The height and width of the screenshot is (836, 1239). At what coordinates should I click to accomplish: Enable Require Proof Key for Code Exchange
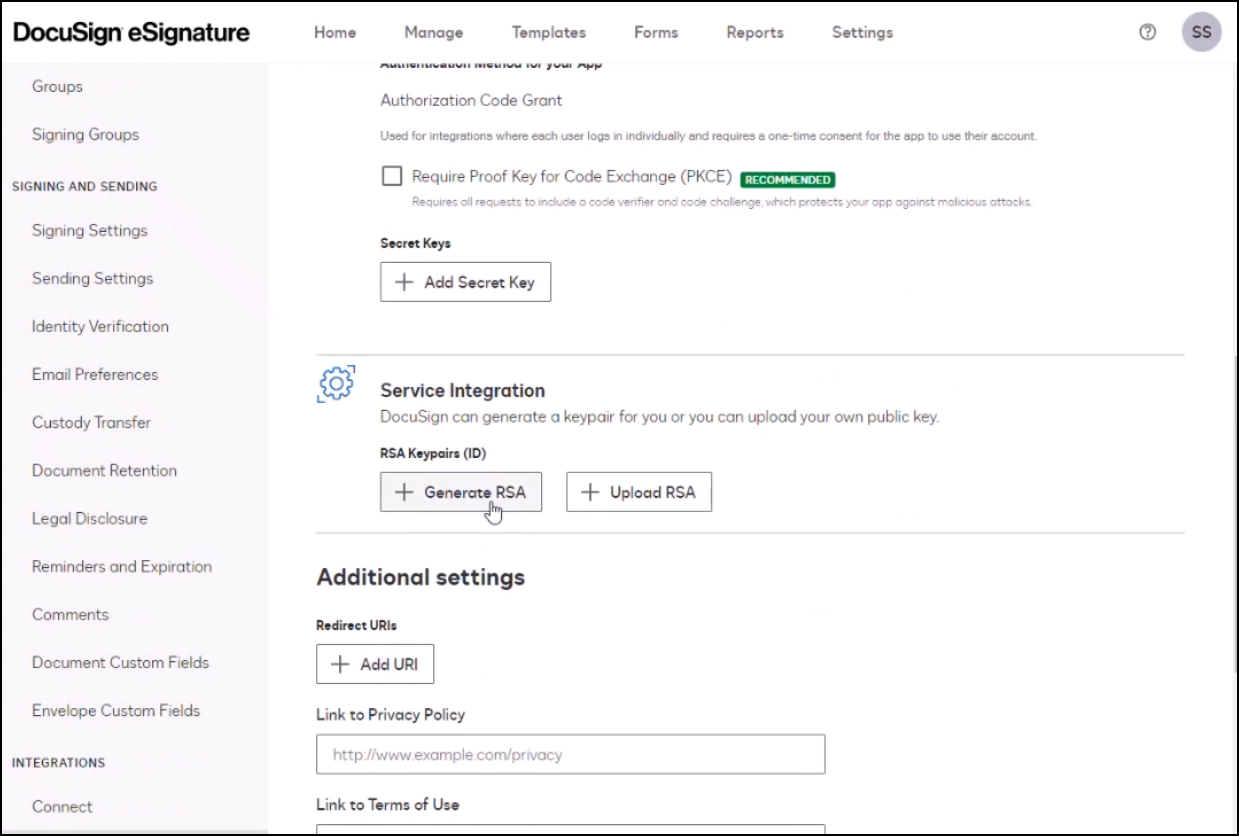tap(392, 177)
